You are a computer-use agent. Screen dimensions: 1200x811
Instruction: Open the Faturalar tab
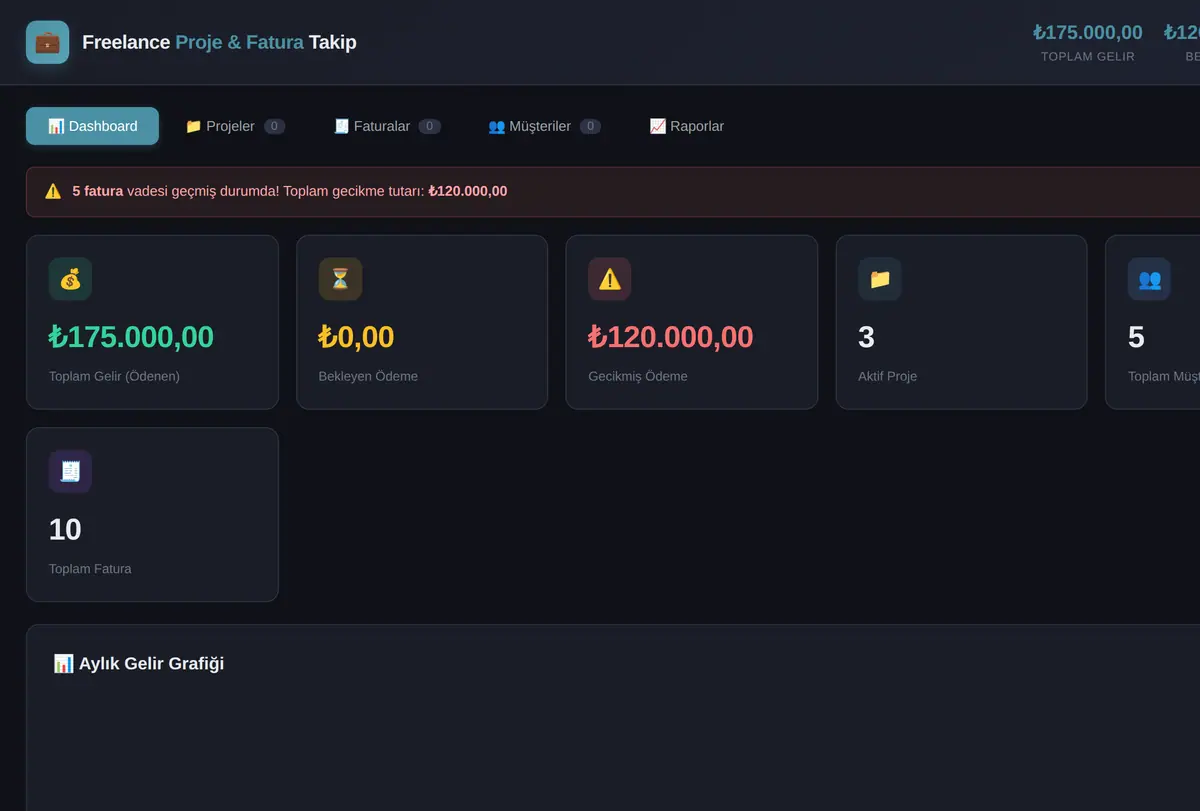click(x=387, y=126)
